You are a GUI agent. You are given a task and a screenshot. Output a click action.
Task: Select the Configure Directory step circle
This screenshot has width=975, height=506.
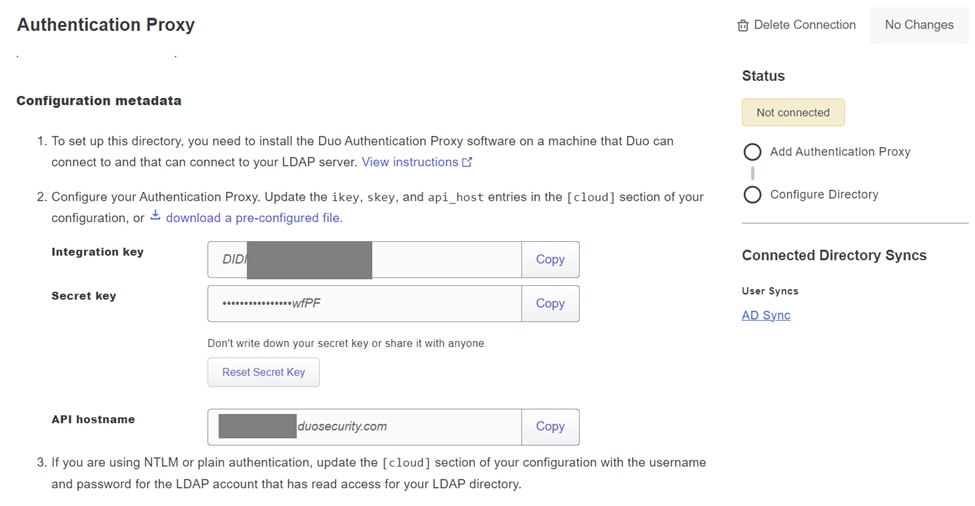point(753,194)
